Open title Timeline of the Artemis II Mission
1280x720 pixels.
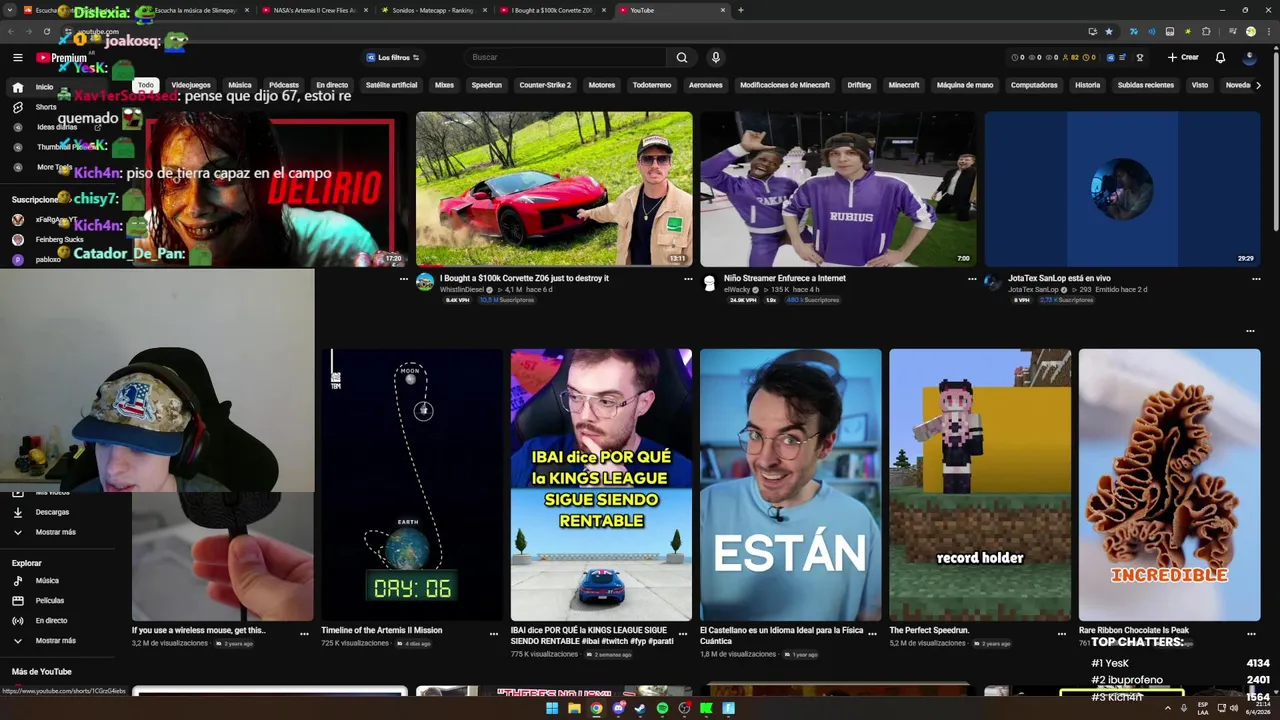[381, 630]
